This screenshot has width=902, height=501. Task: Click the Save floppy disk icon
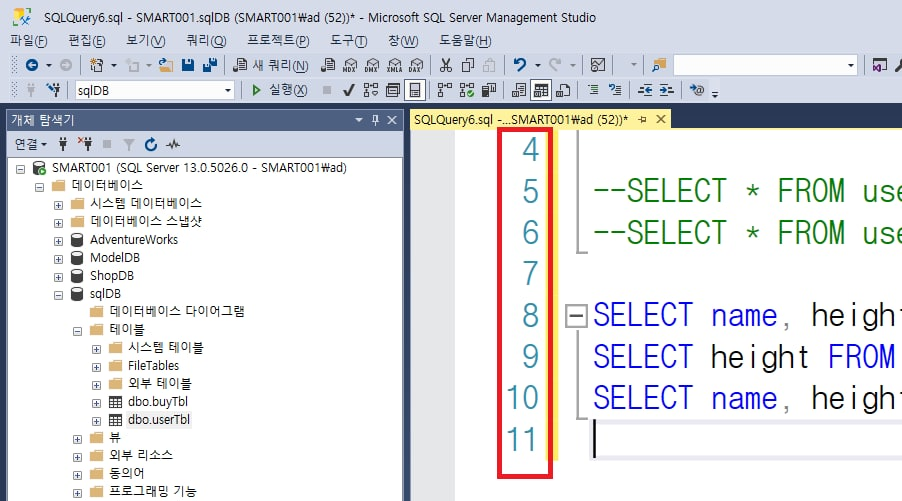point(188,65)
